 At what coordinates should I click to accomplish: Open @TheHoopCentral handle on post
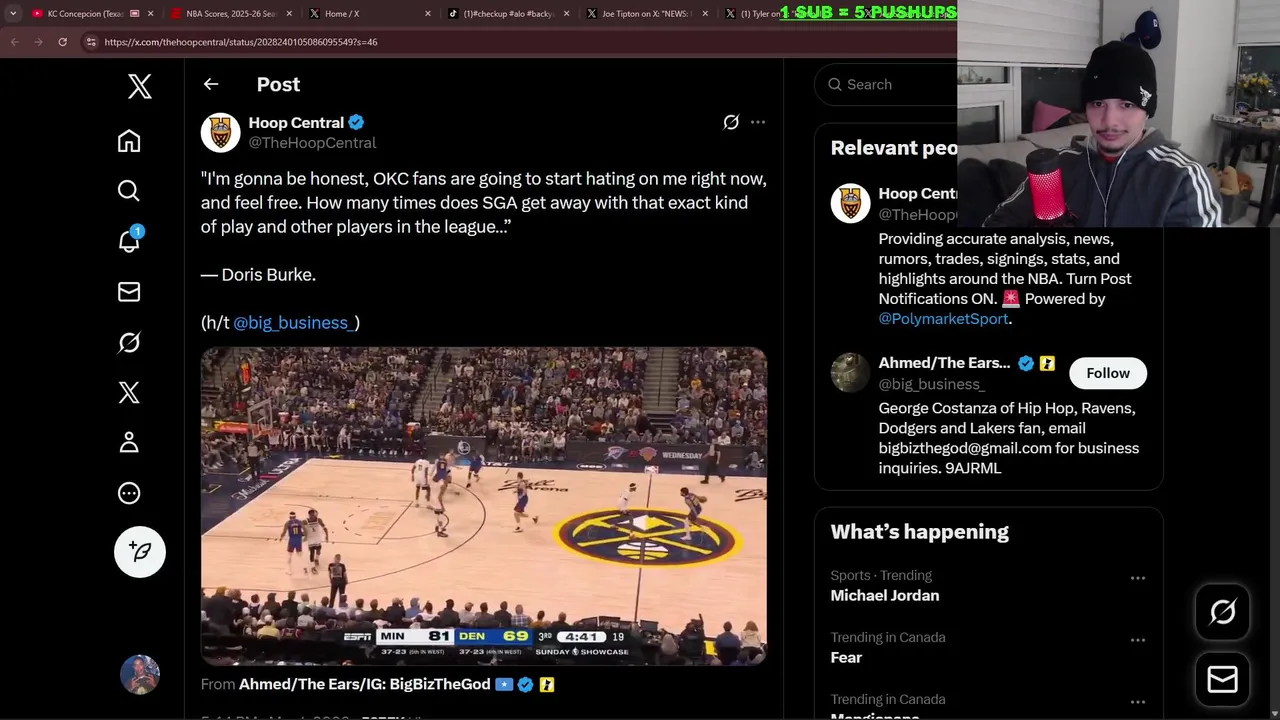point(312,143)
